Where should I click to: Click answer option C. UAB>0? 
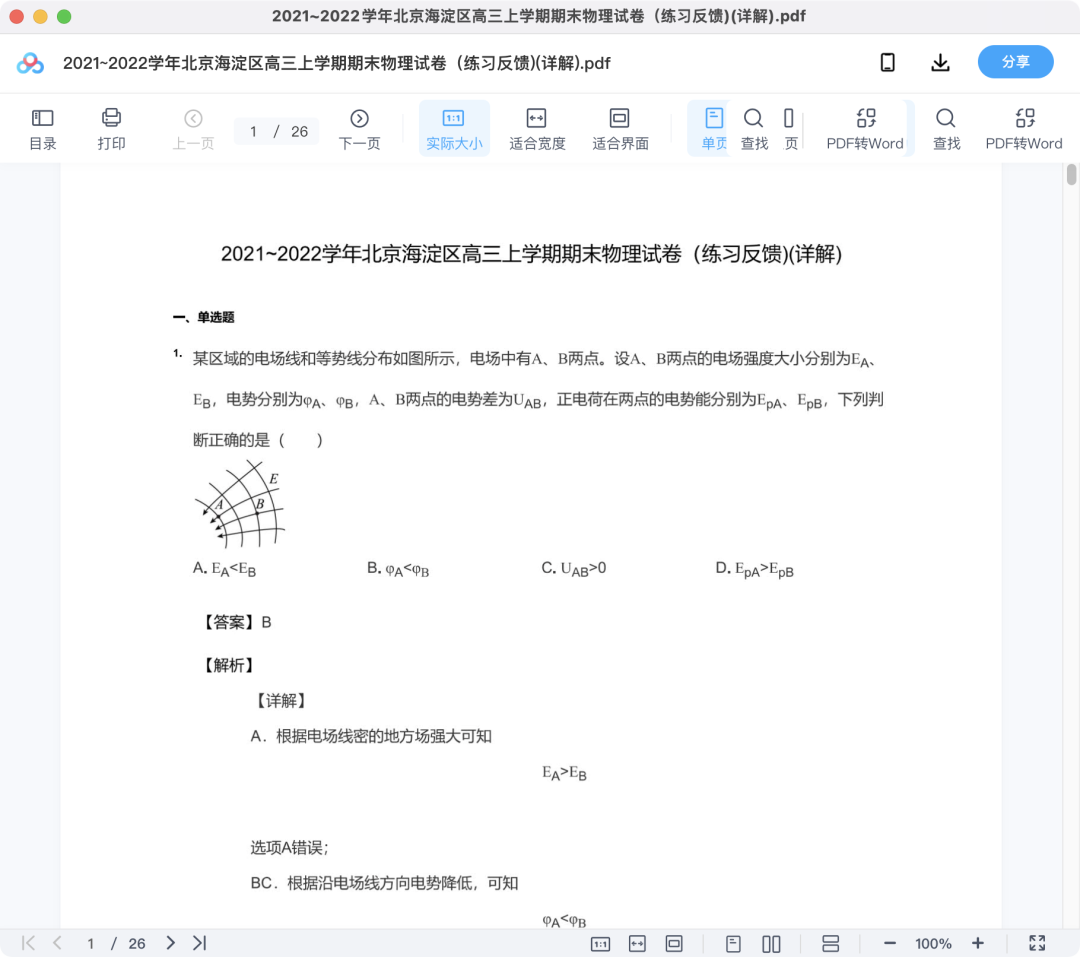574,569
